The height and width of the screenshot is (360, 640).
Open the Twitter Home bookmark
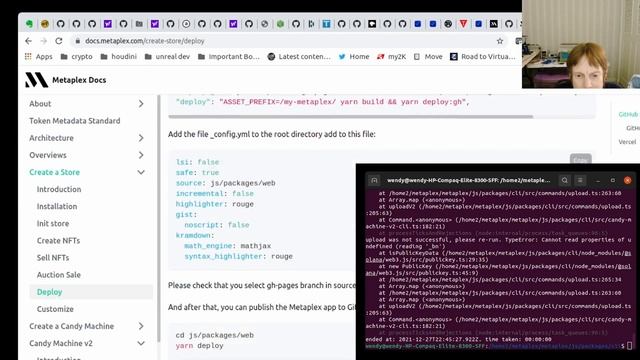pos(354,57)
